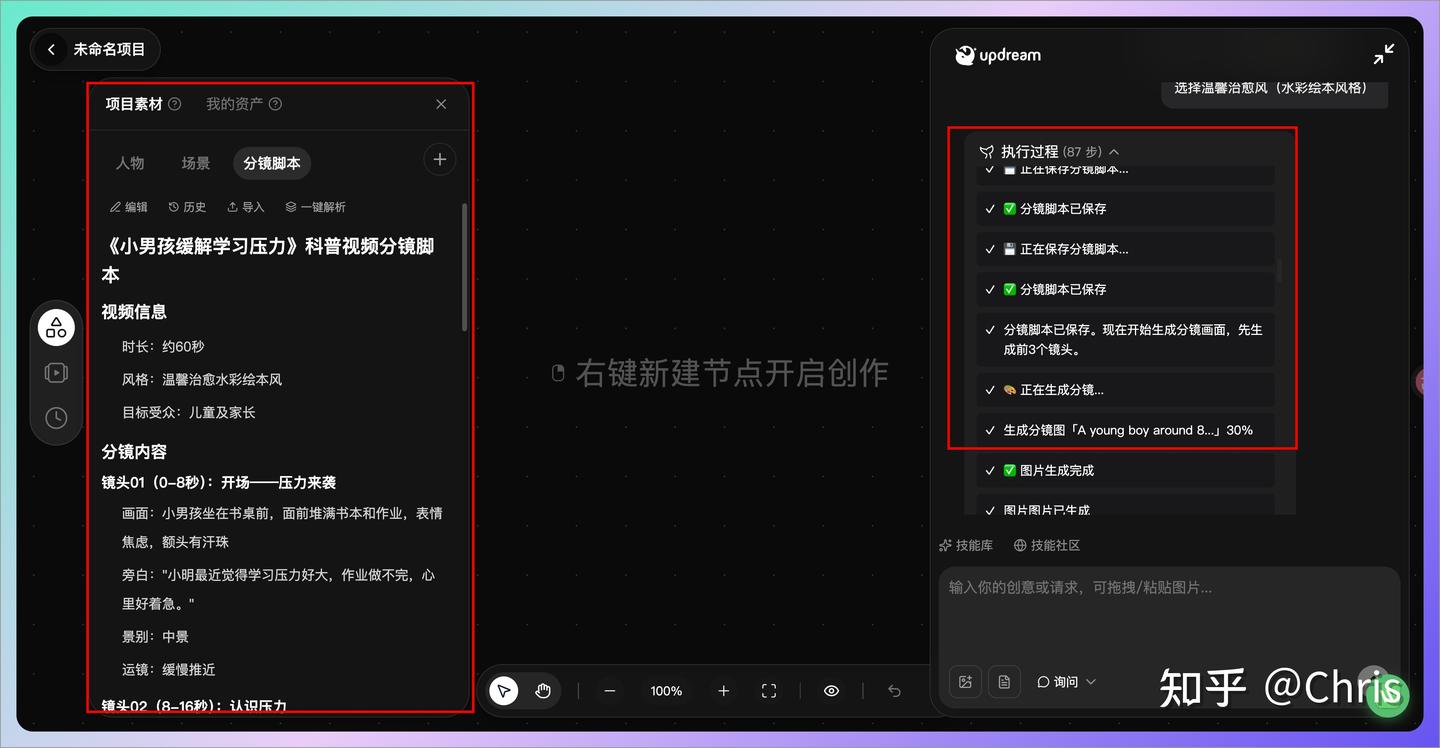Image resolution: width=1440 pixels, height=748 pixels.
Task: Click step 正在生成分镜...
Action: coord(1126,390)
